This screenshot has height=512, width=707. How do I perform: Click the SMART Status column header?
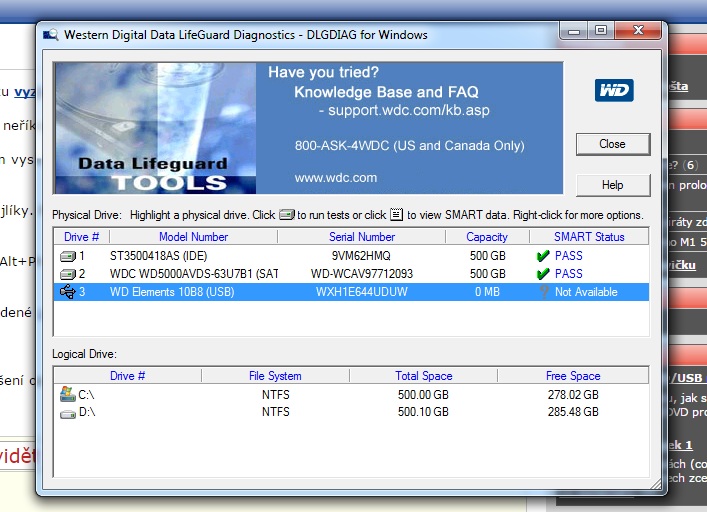pyautogui.click(x=589, y=237)
